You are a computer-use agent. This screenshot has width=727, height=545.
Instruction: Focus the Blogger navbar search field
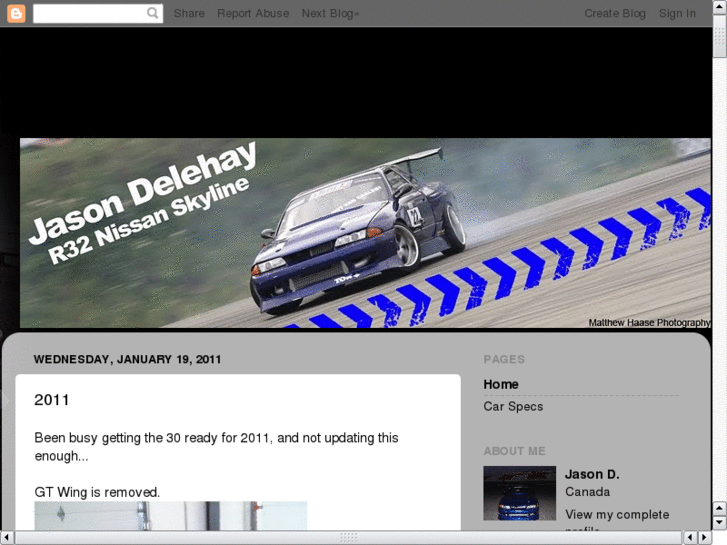98,13
